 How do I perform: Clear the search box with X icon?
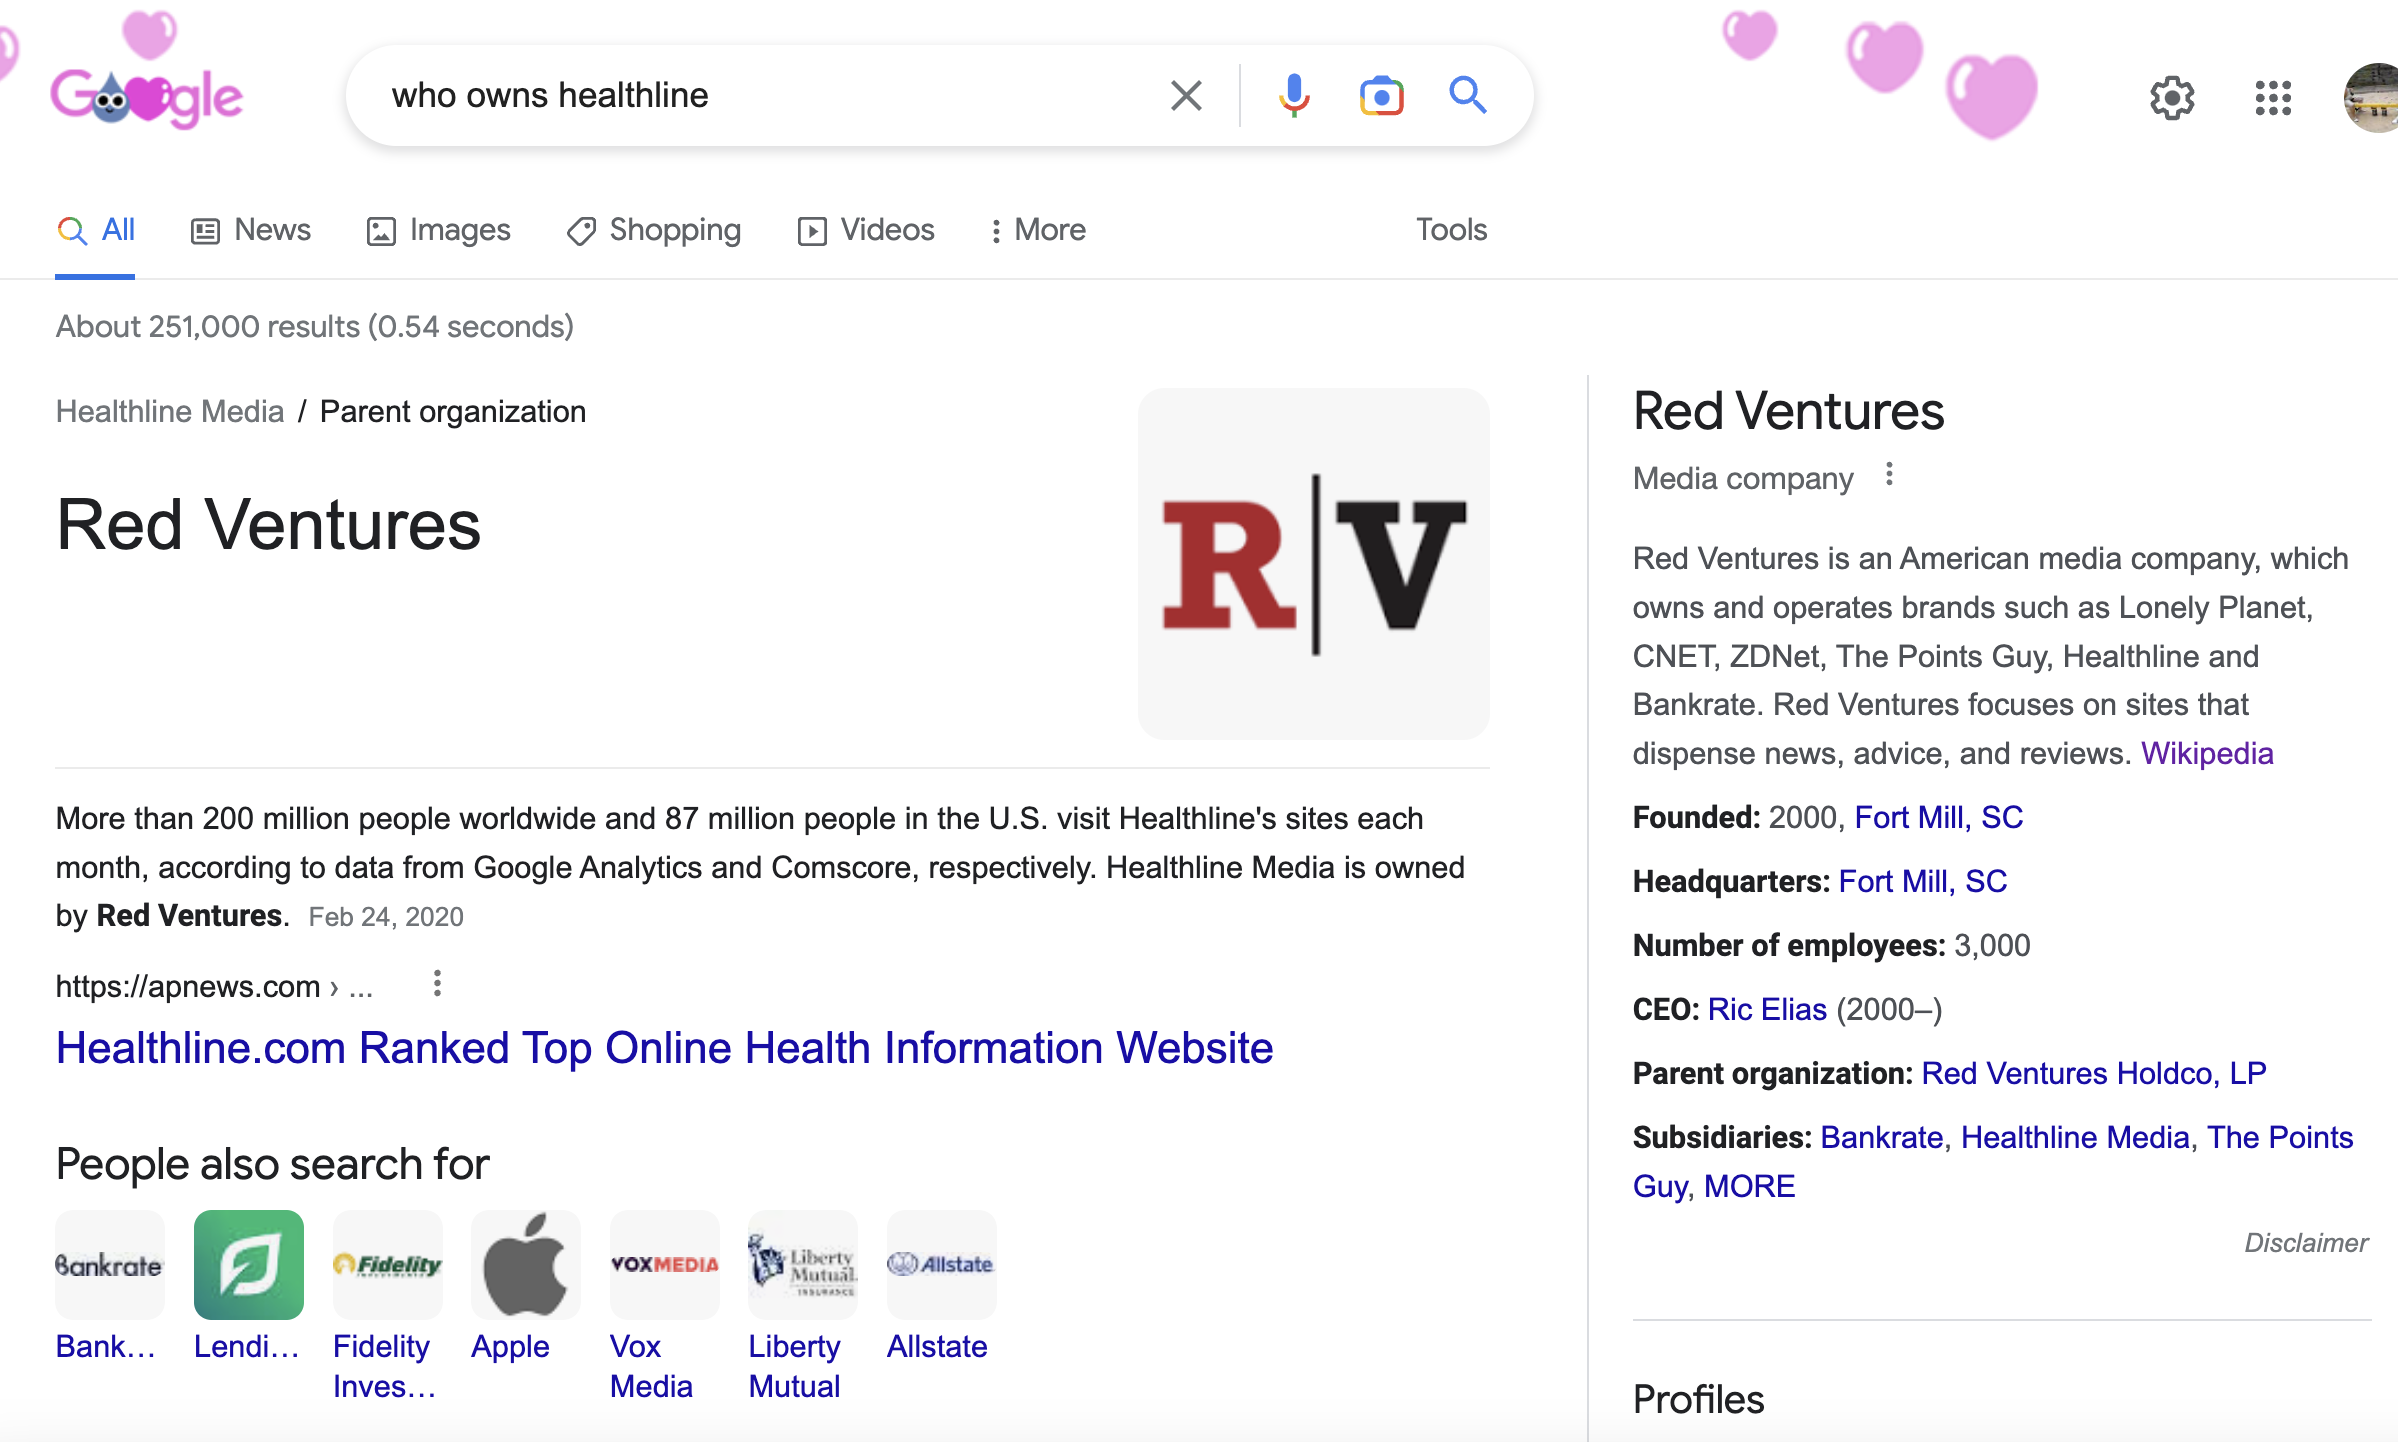[1186, 96]
